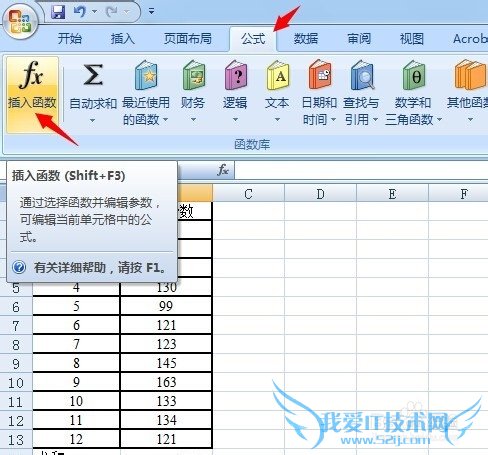Click the 自动求和 sigma icon

[93, 75]
